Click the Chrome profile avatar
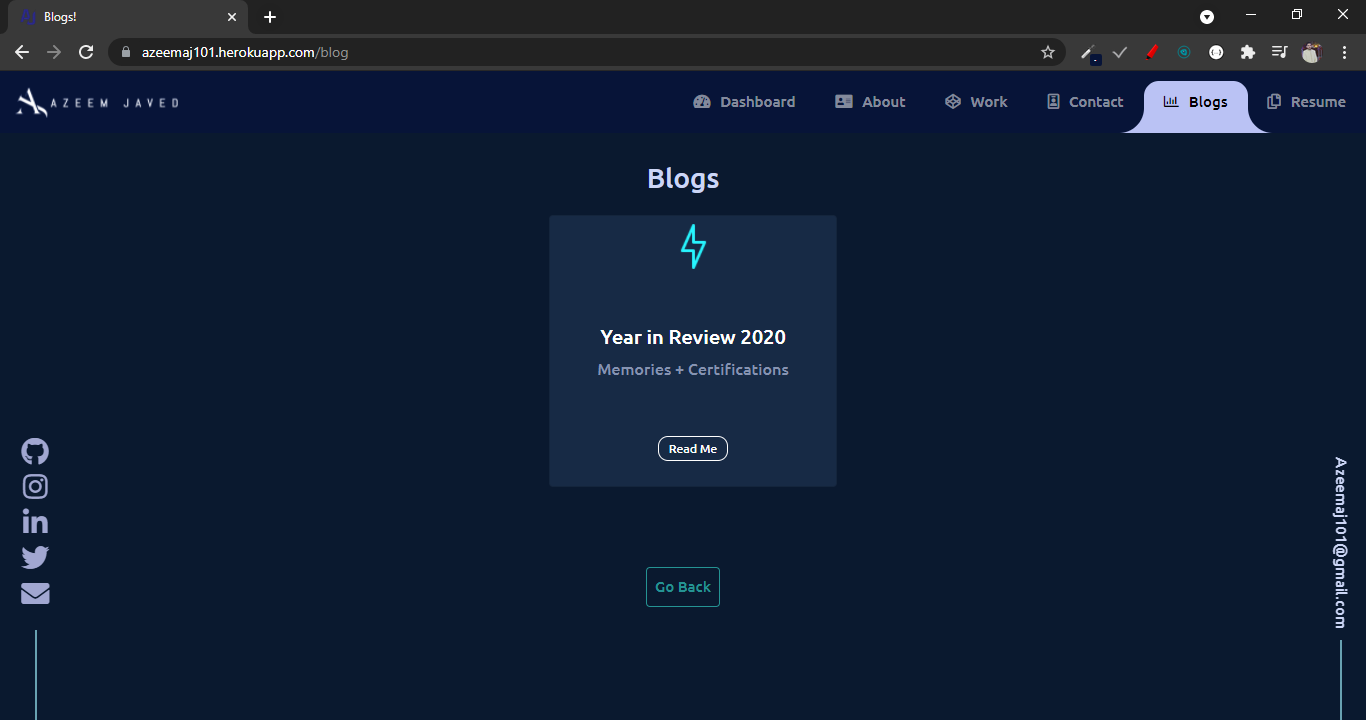Screen dimensions: 1366x720 pos(1312,52)
